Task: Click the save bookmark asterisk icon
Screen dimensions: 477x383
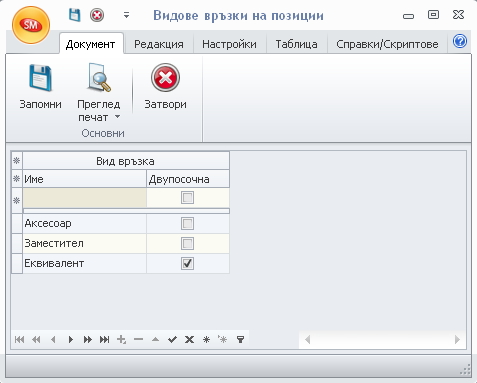Action: pyautogui.click(x=206, y=339)
